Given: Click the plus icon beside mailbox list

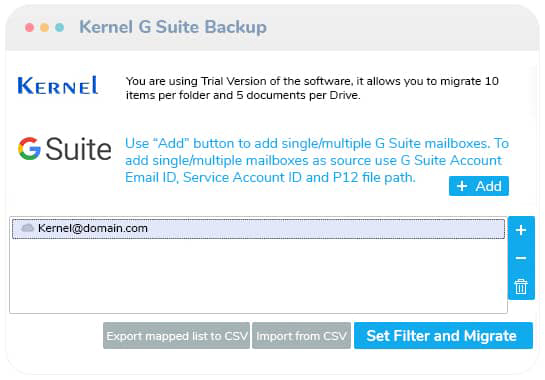Looking at the screenshot, I should click(521, 230).
